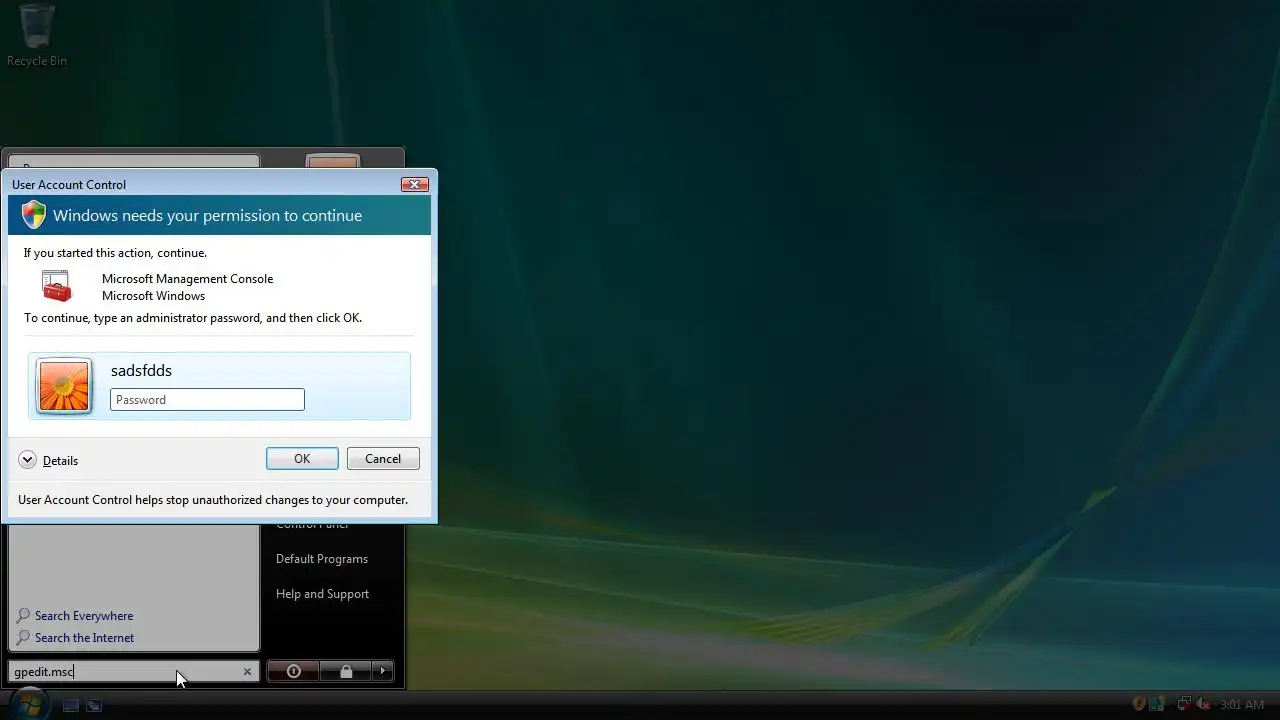Click Show Desktop quick launch icon
This screenshot has width=1280, height=720.
tap(70, 705)
